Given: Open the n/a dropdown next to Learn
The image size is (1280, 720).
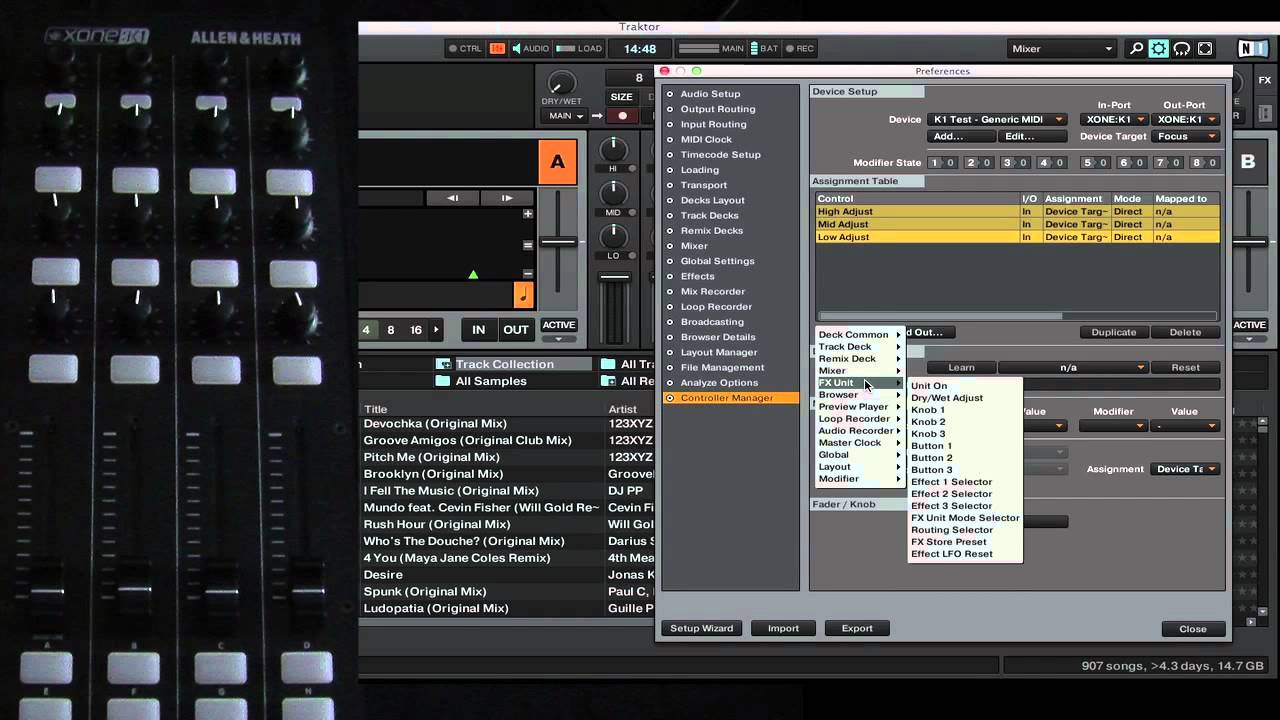Looking at the screenshot, I should coord(1073,367).
